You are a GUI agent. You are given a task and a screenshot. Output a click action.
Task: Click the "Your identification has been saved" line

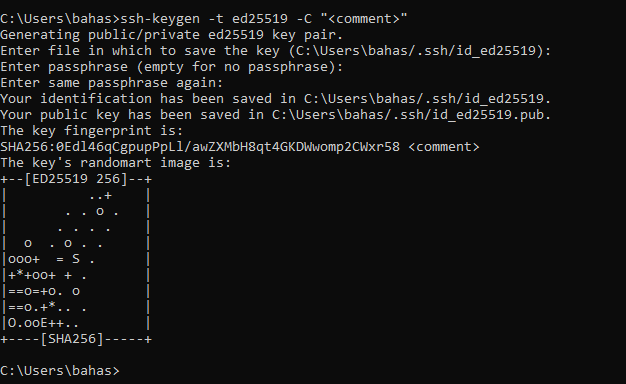coord(275,99)
